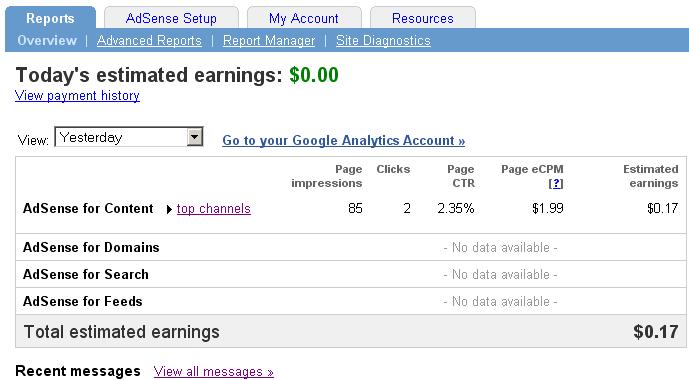Click the AdSense for Domains row

351,247
